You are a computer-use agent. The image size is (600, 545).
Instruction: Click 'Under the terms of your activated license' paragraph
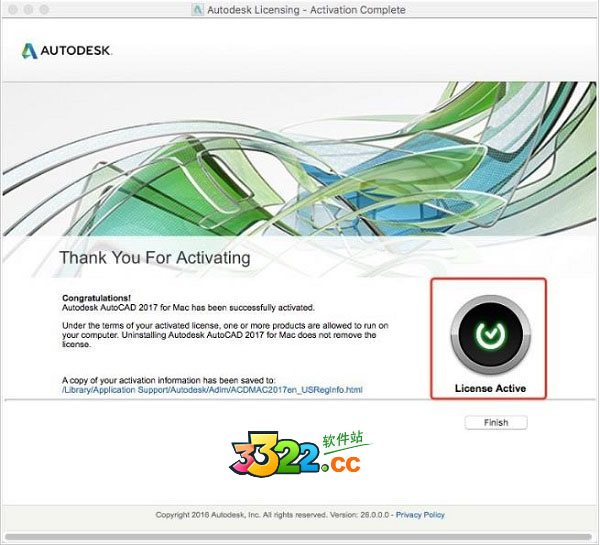click(x=225, y=335)
